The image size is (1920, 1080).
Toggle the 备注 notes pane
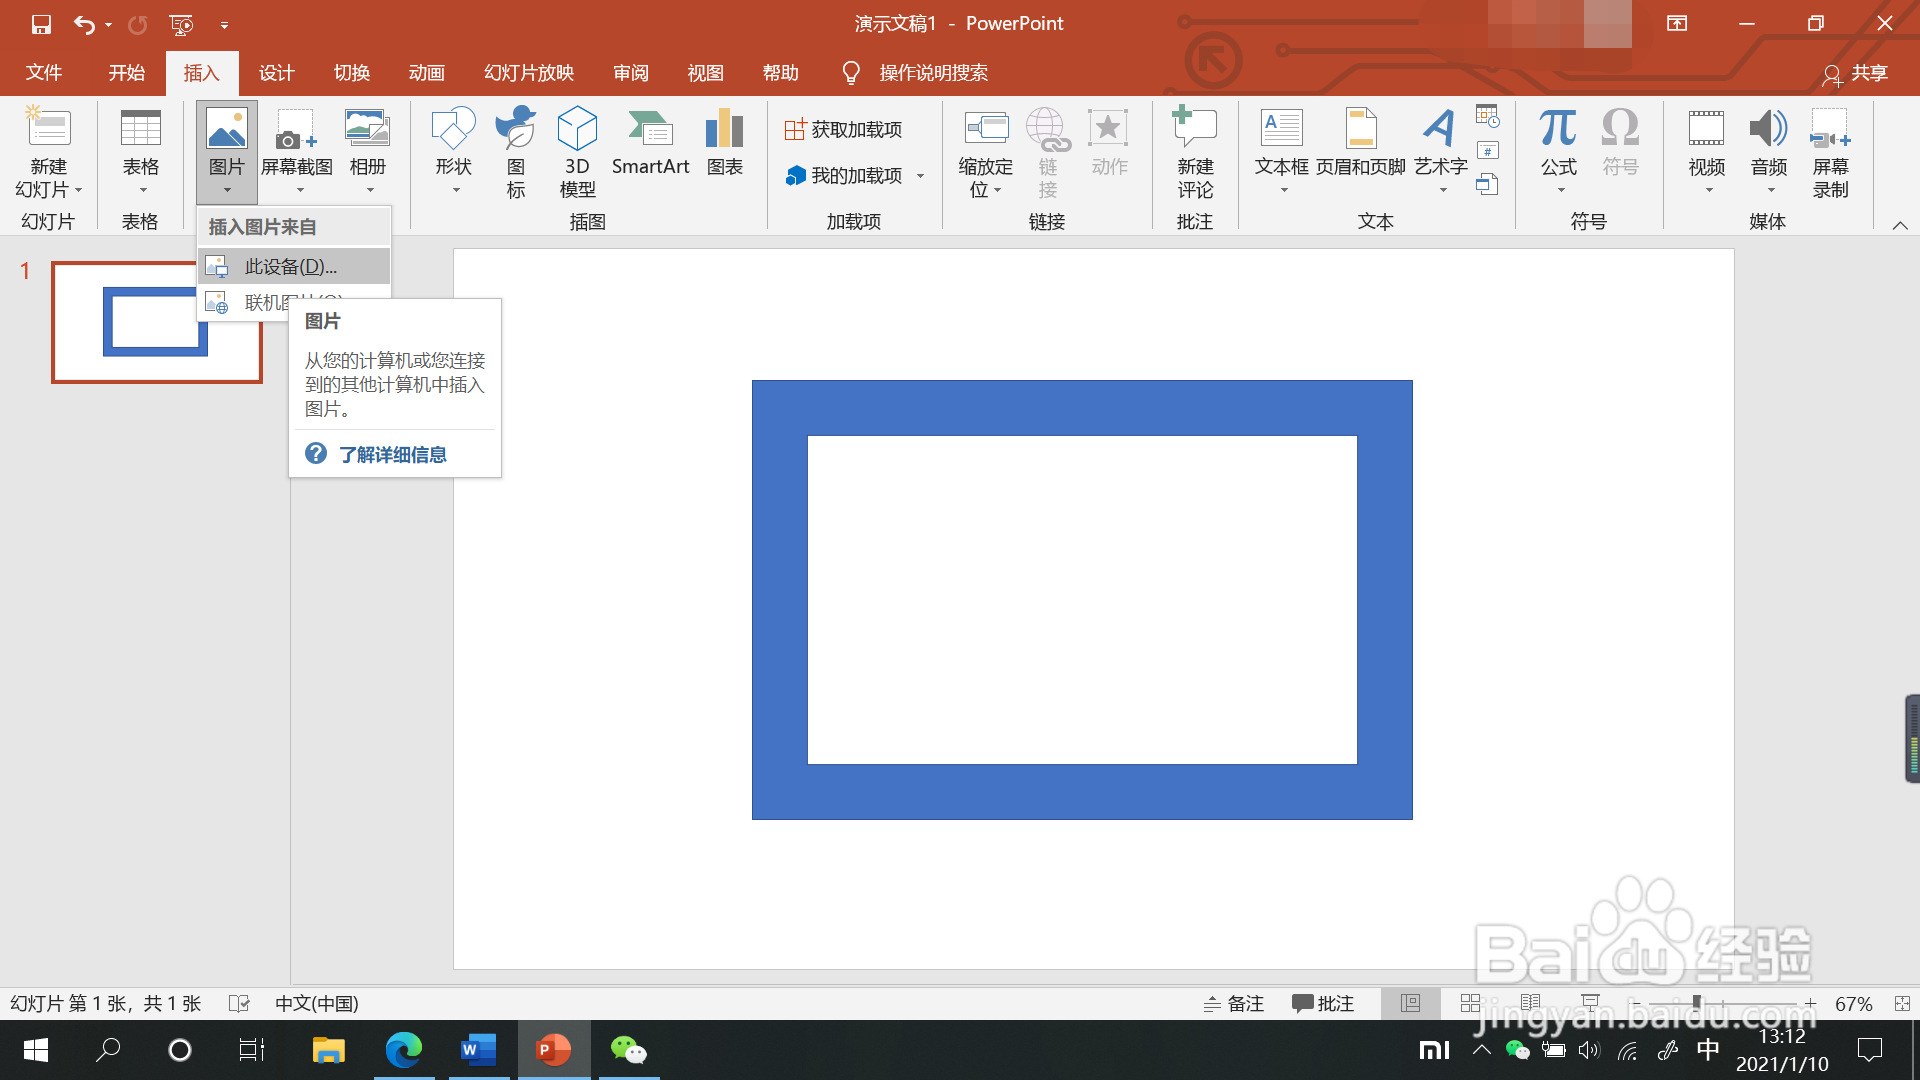pos(1234,1003)
